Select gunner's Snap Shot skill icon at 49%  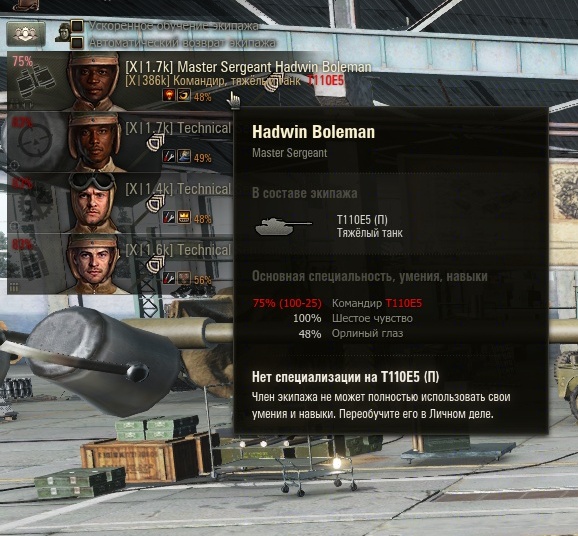pyautogui.click(x=184, y=157)
